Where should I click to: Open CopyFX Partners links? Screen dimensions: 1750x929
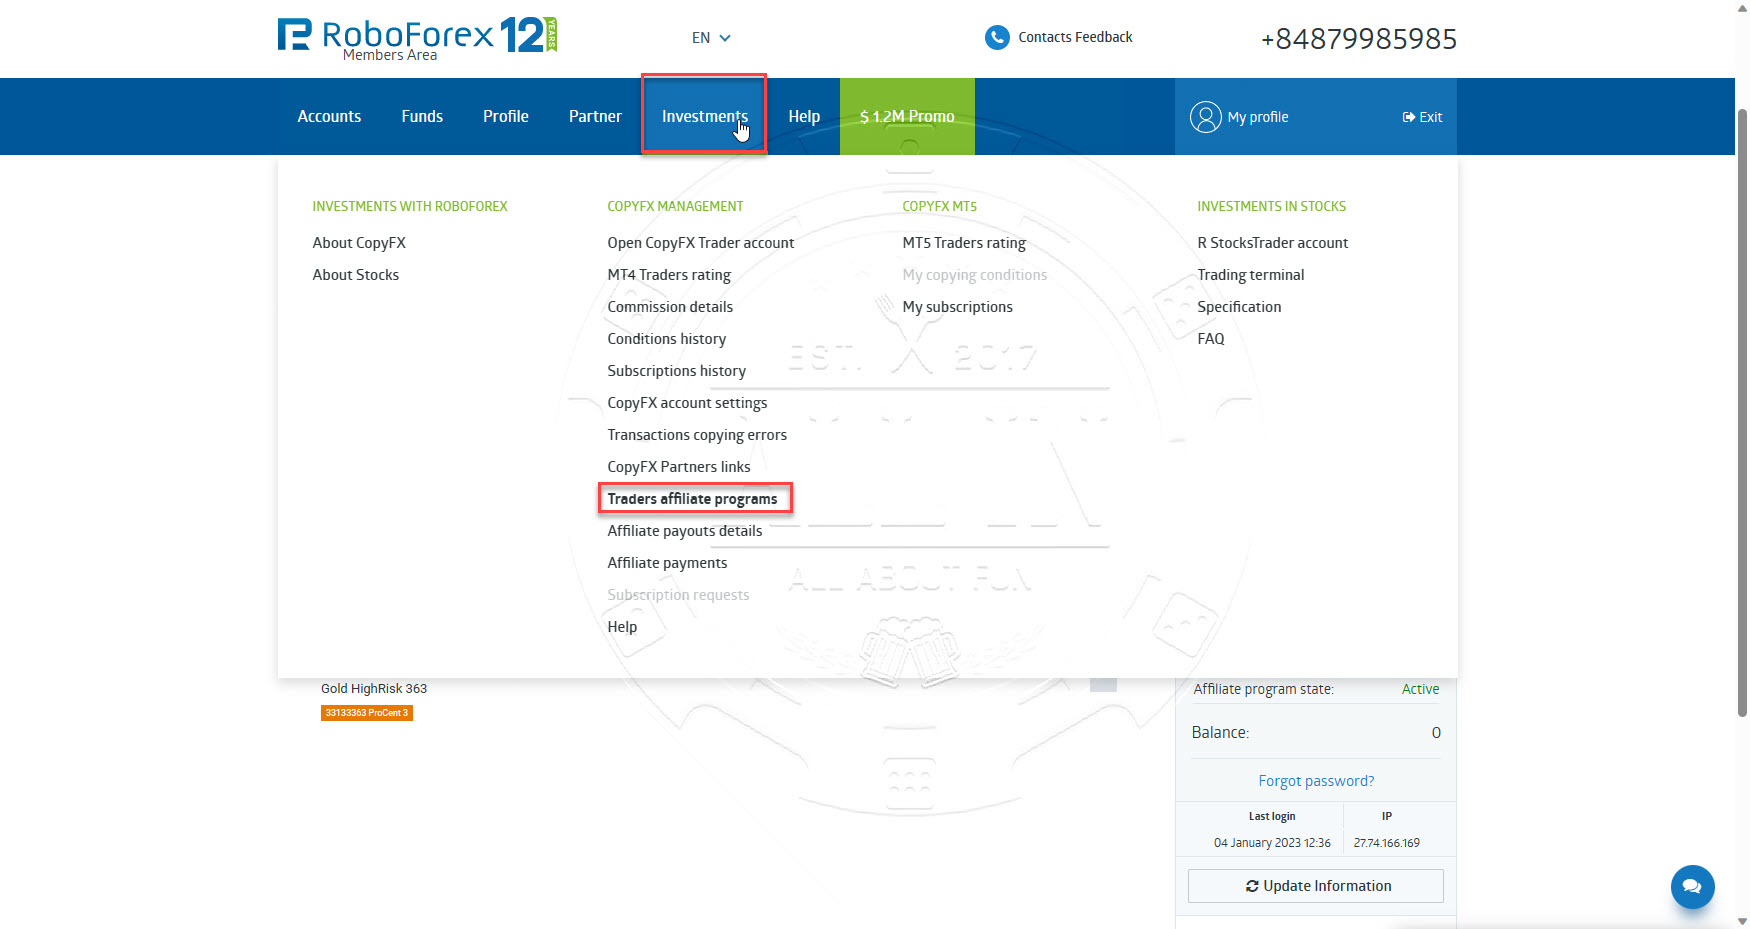678,467
